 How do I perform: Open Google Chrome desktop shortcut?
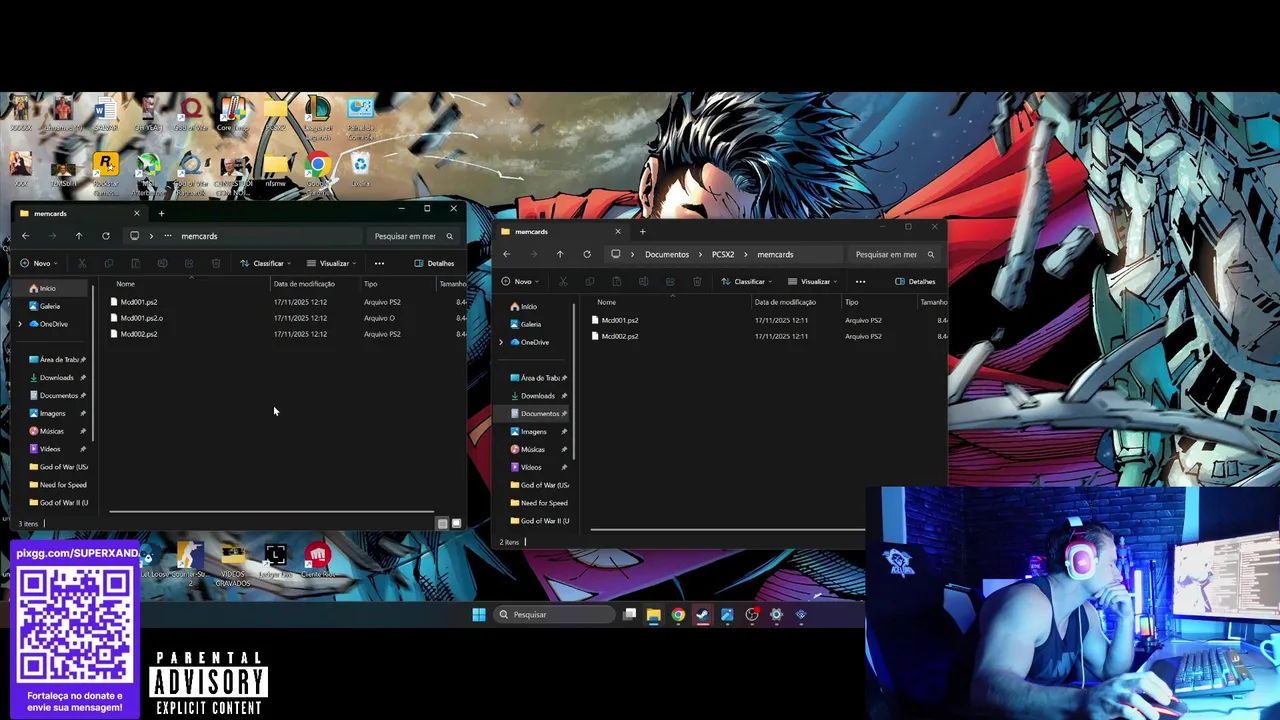[318, 171]
